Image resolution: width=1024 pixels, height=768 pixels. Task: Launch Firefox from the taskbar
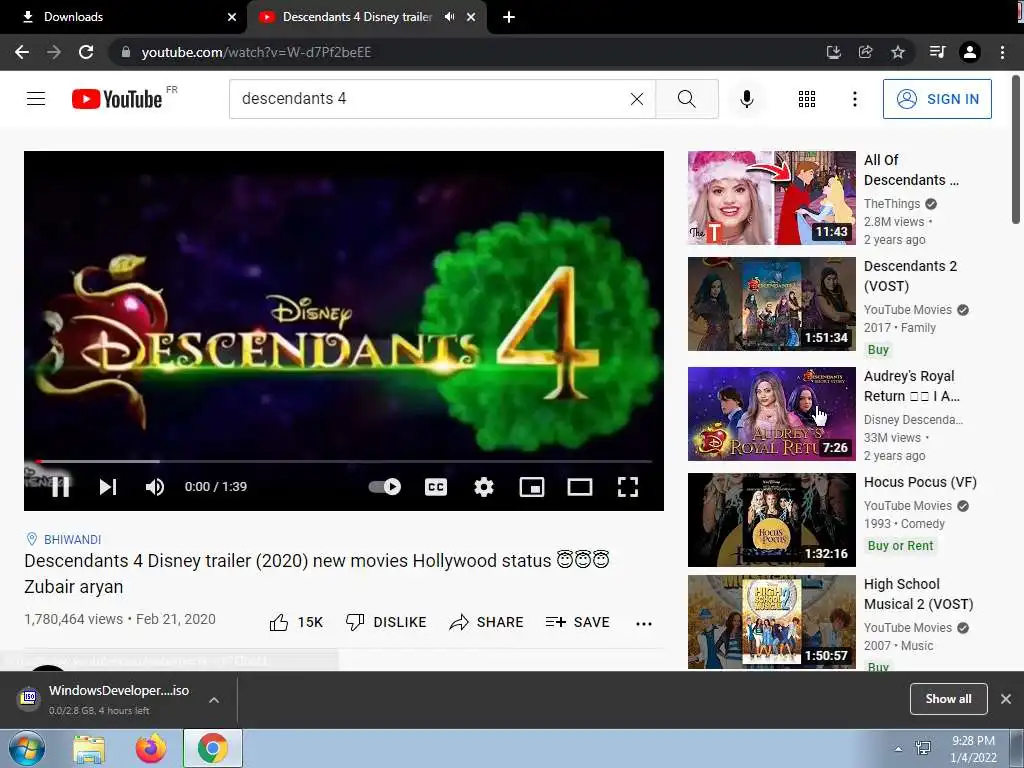(151, 748)
